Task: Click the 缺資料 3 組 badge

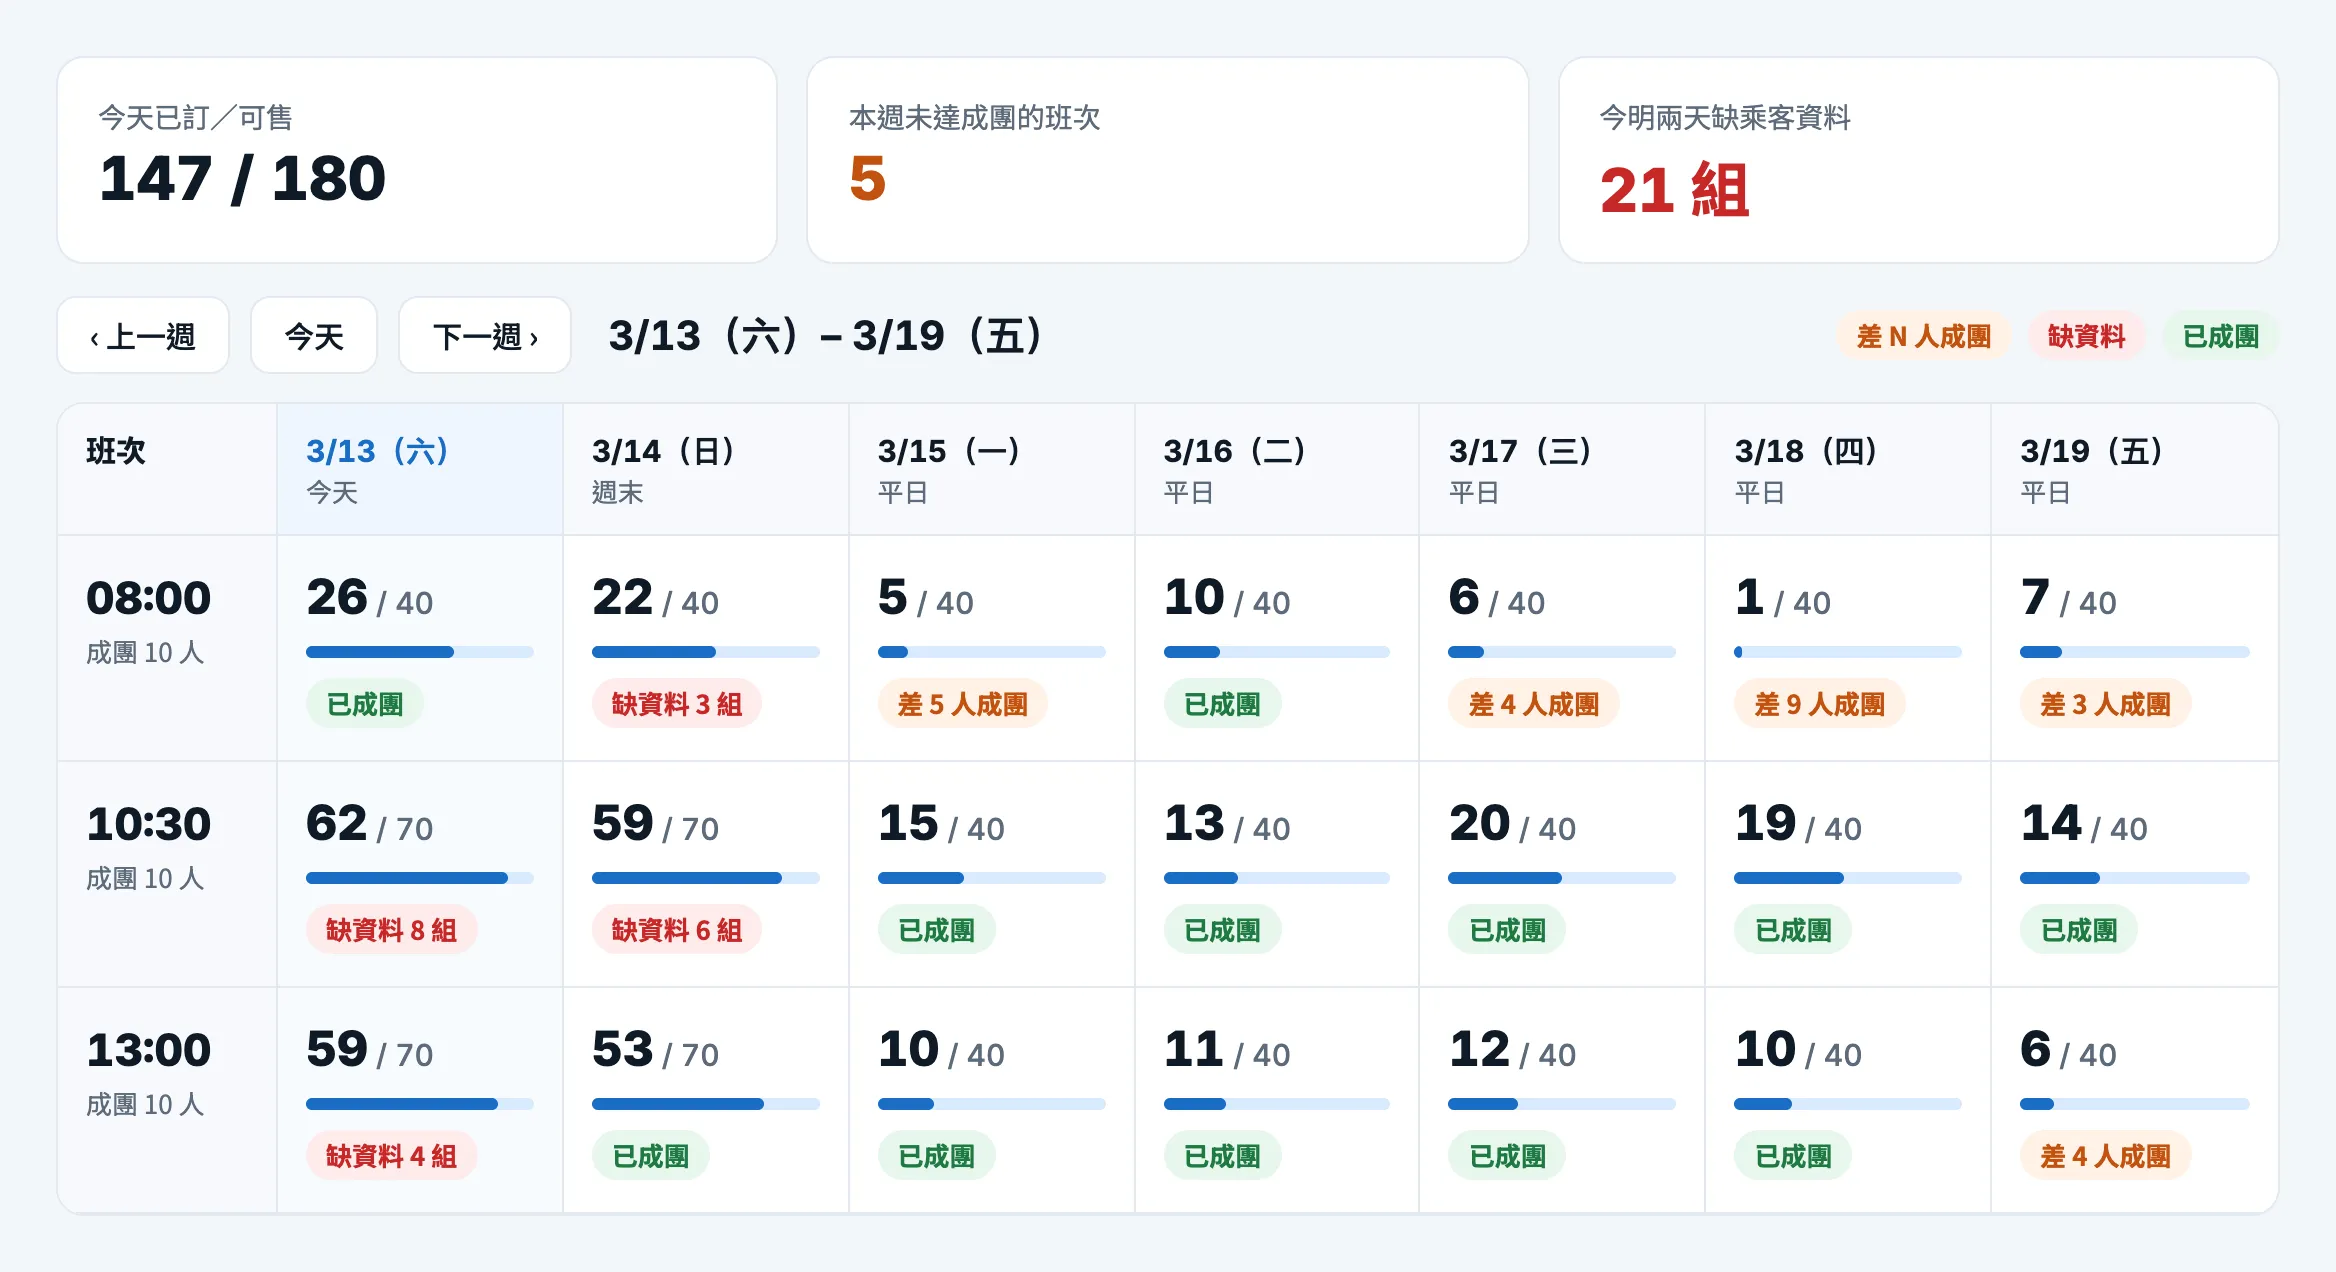Action: [x=677, y=704]
